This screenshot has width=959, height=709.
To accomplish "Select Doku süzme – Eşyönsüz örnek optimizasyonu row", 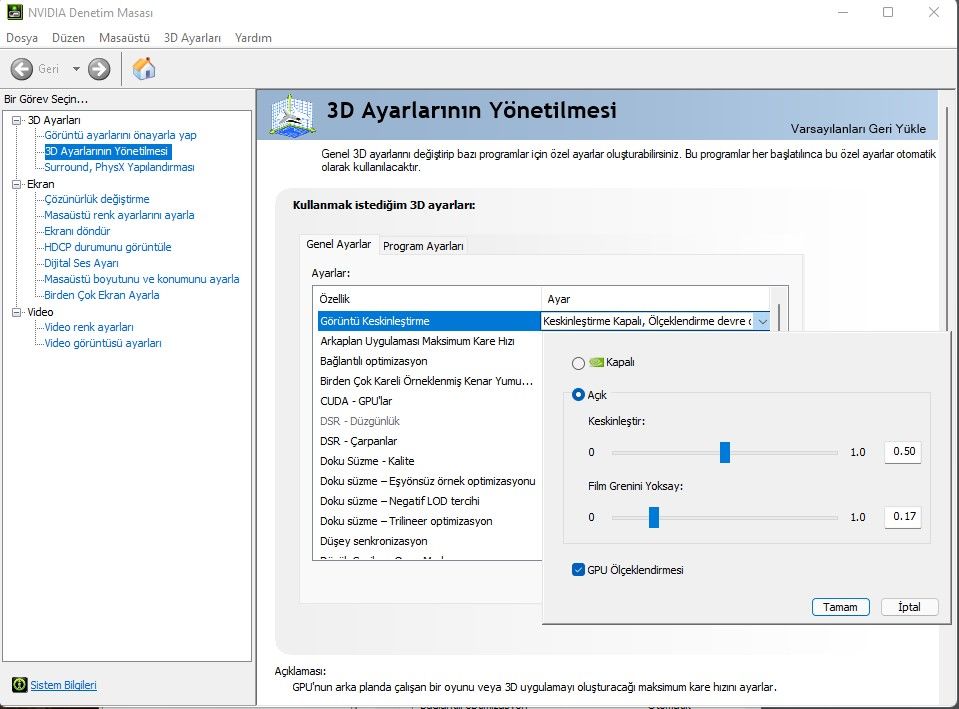I will (429, 481).
